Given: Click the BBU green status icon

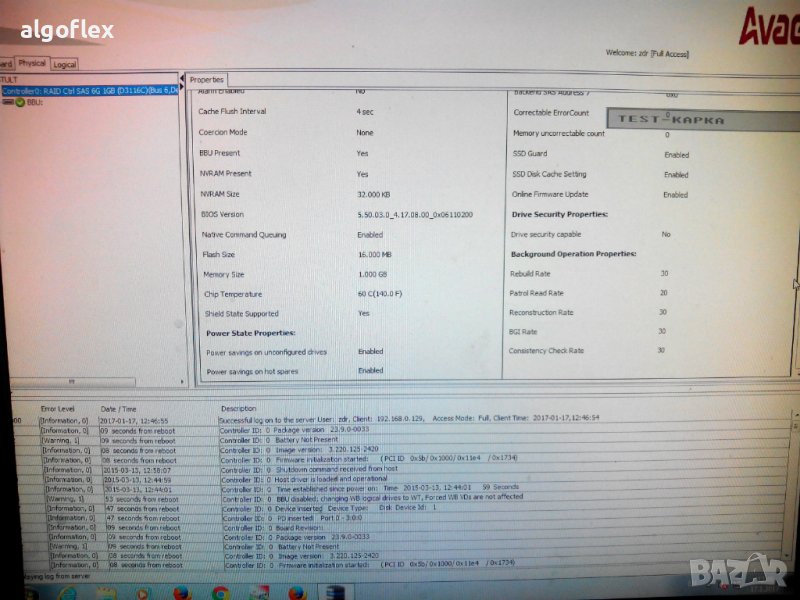Looking at the screenshot, I should (19, 102).
